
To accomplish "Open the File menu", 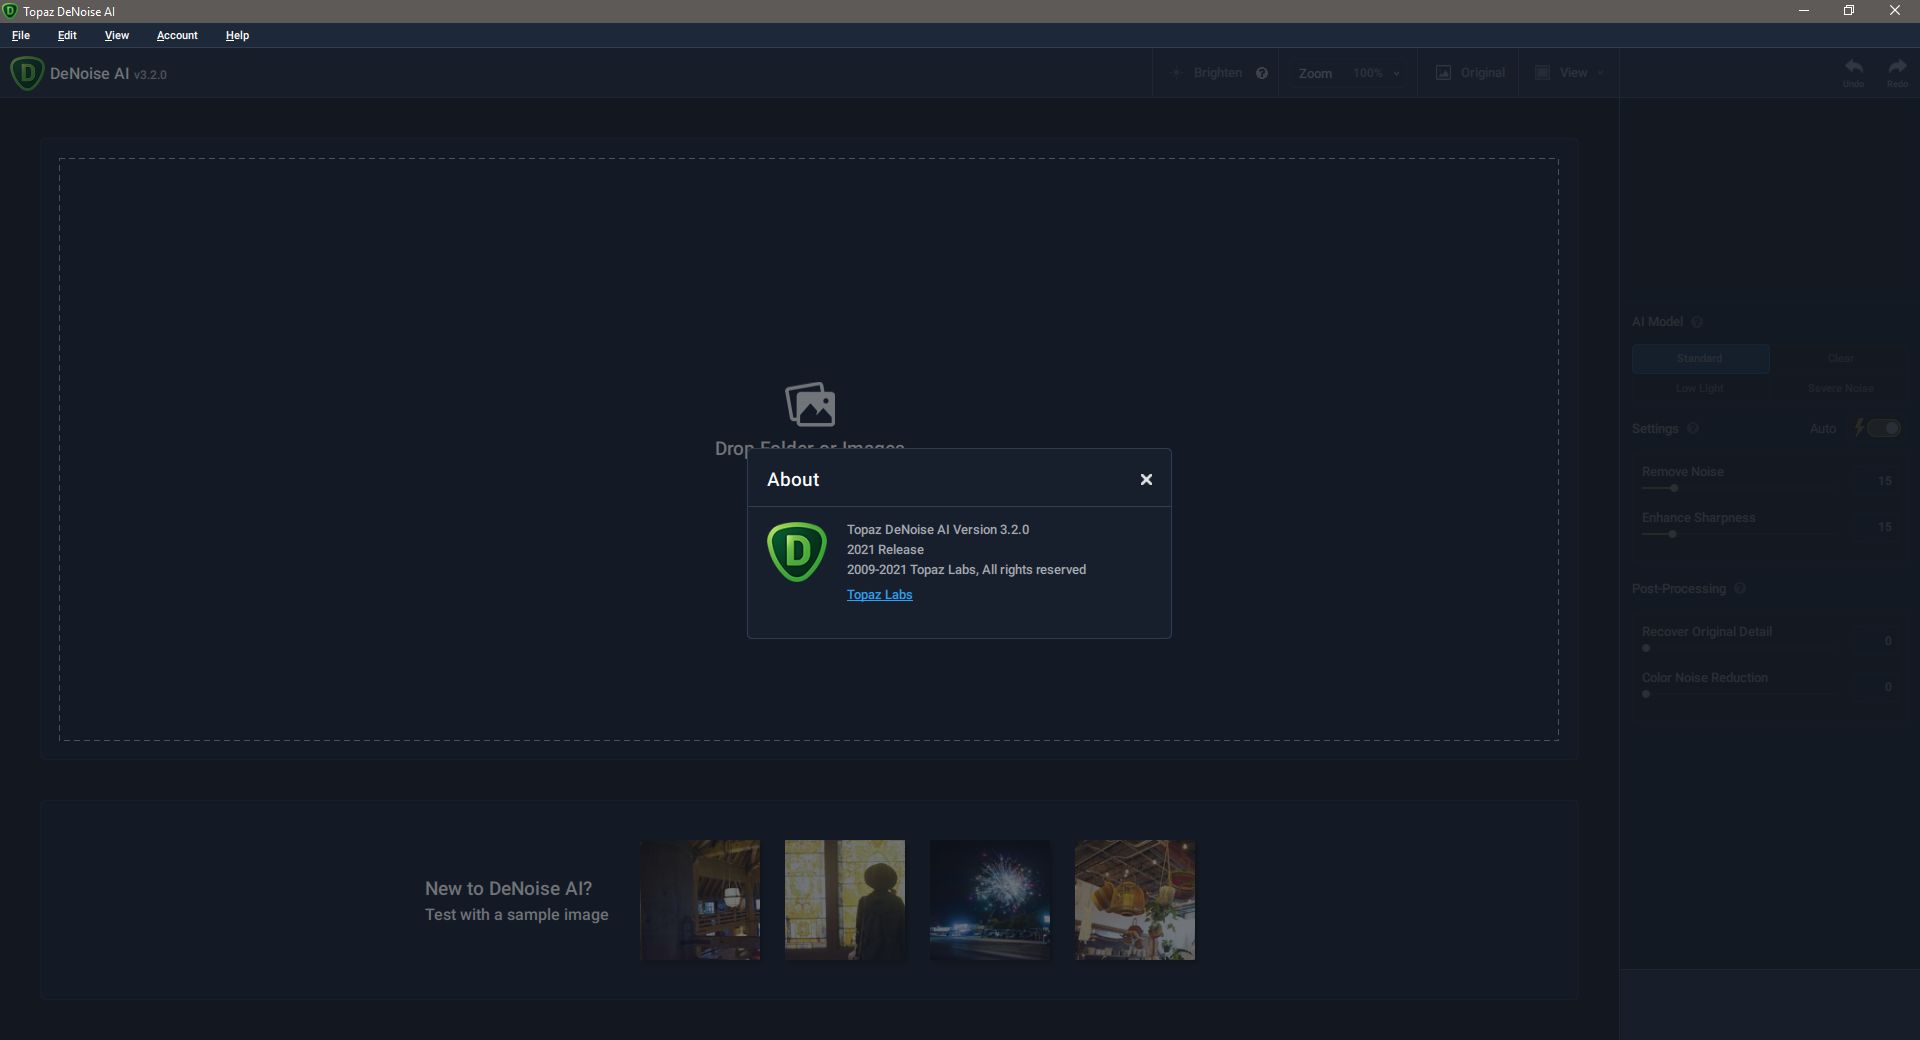I will pos(21,35).
